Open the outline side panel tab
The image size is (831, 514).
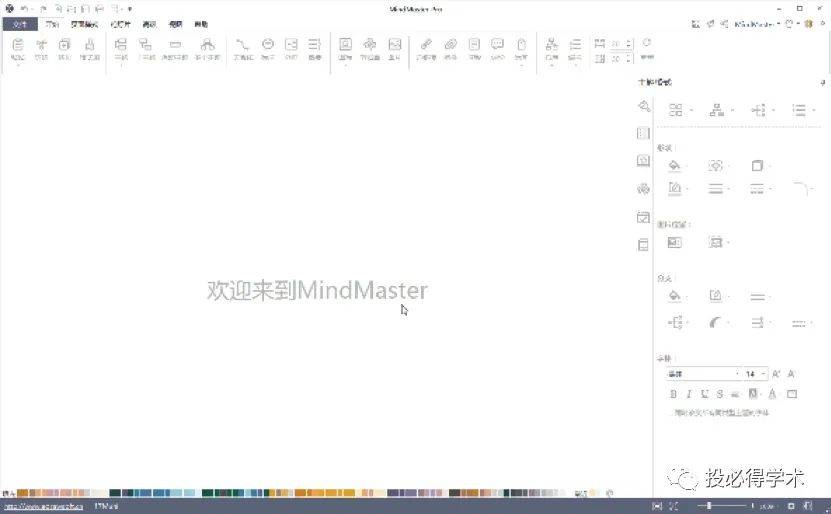point(643,133)
